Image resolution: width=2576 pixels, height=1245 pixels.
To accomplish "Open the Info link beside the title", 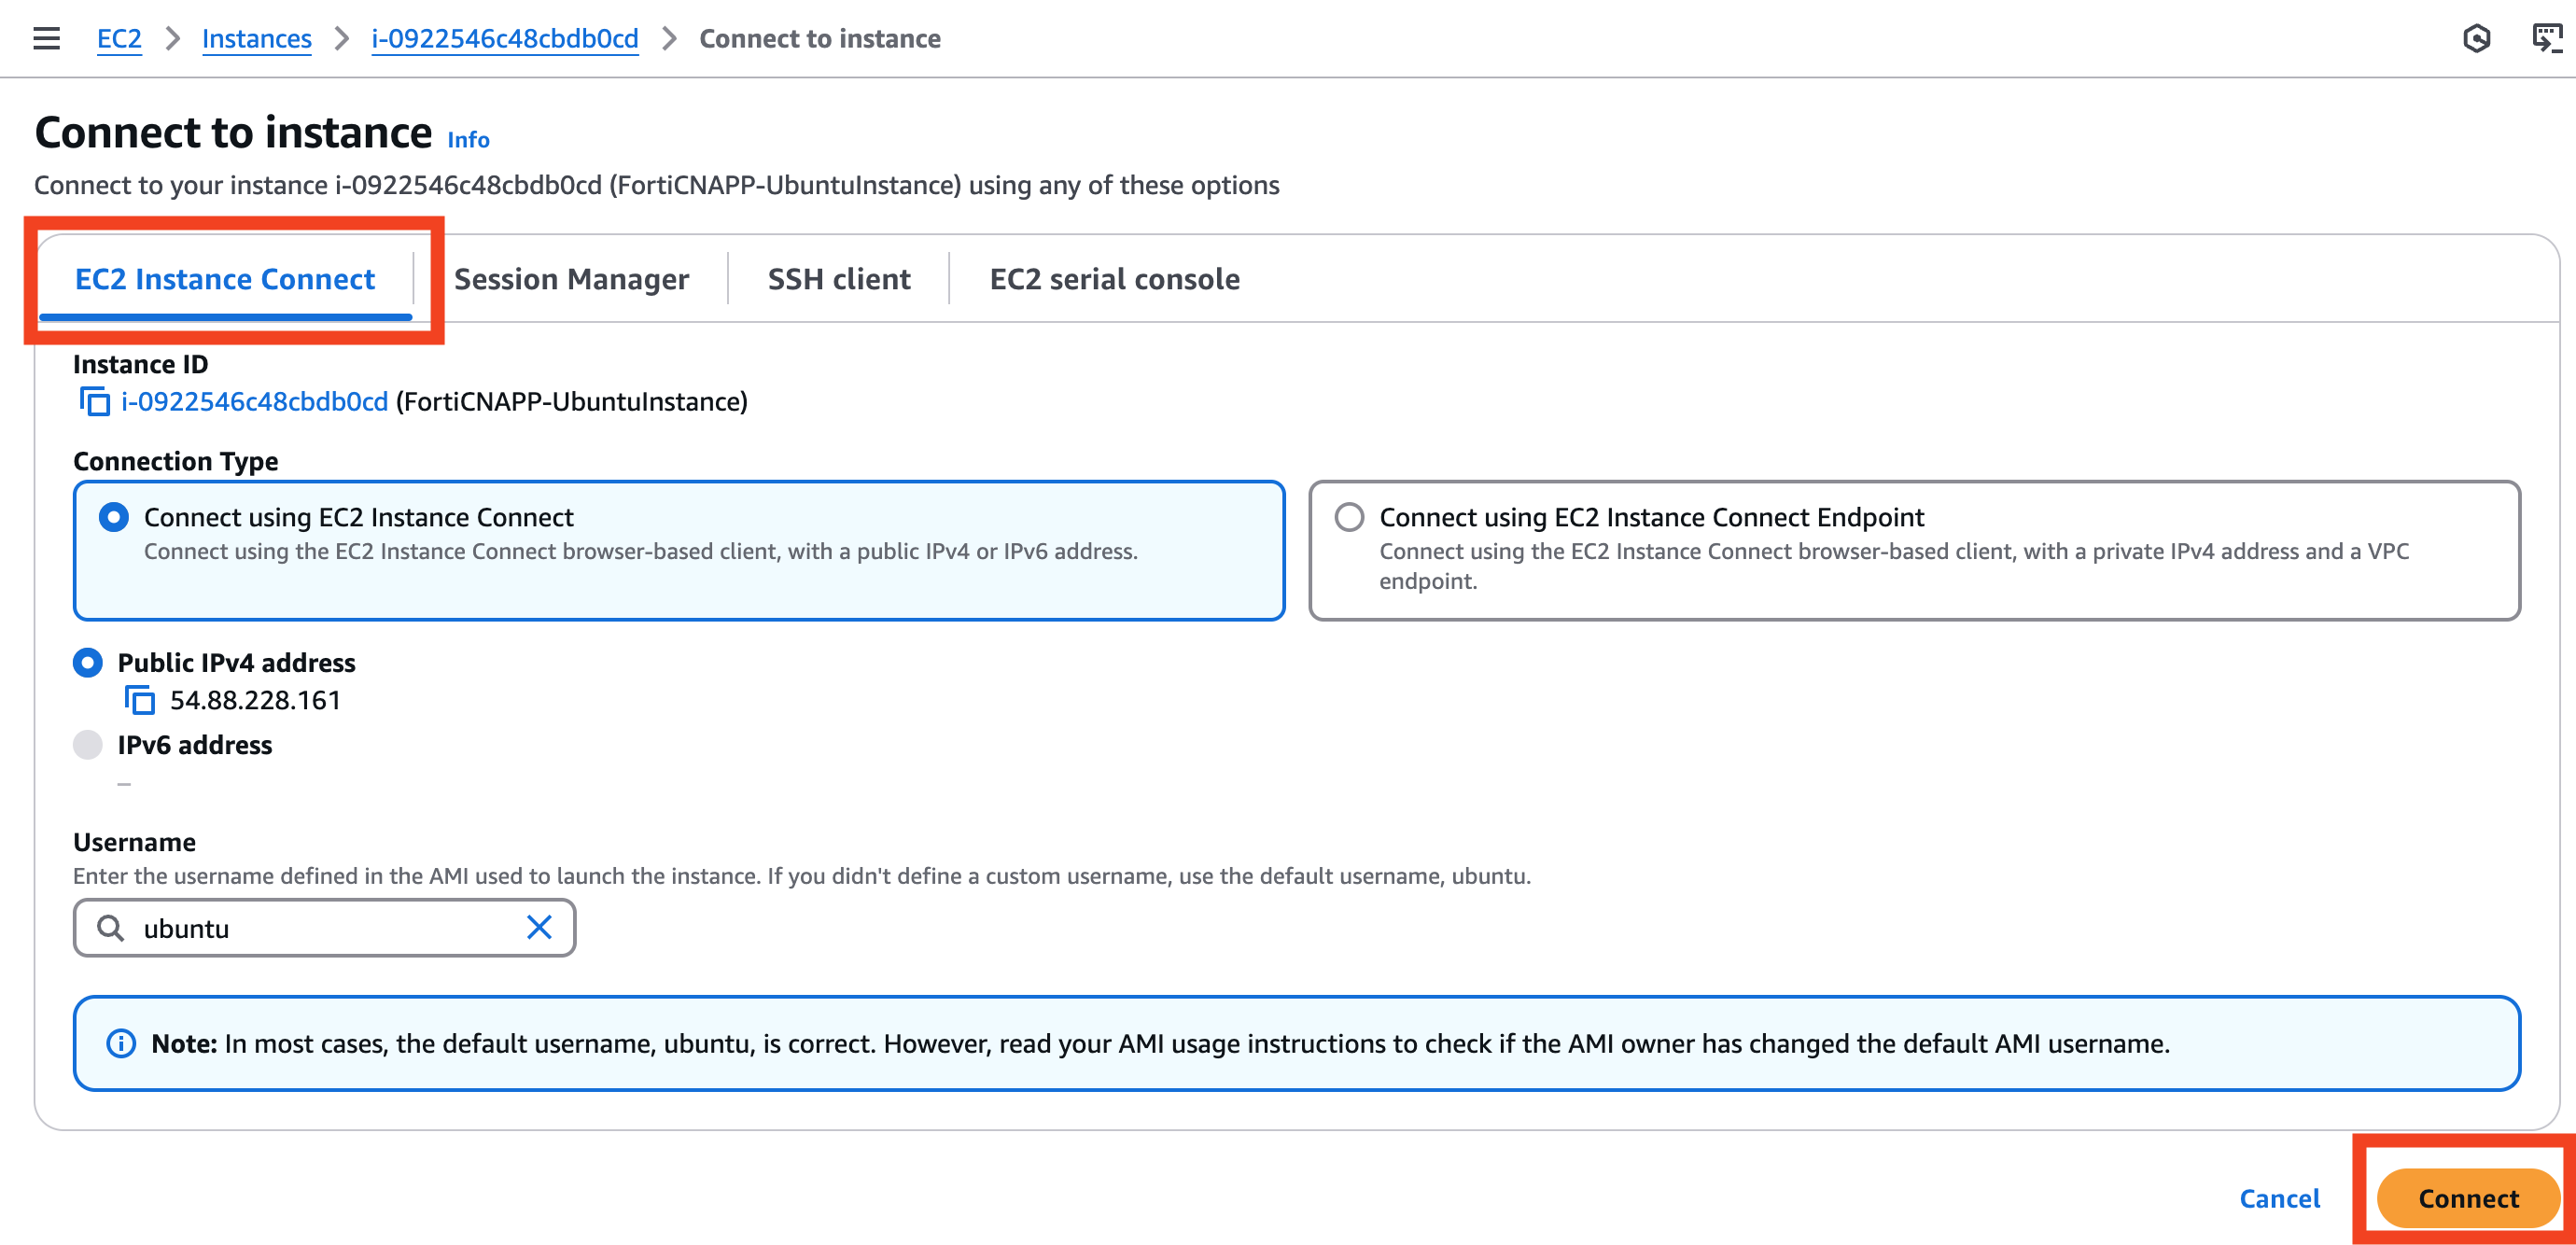I will [468, 140].
